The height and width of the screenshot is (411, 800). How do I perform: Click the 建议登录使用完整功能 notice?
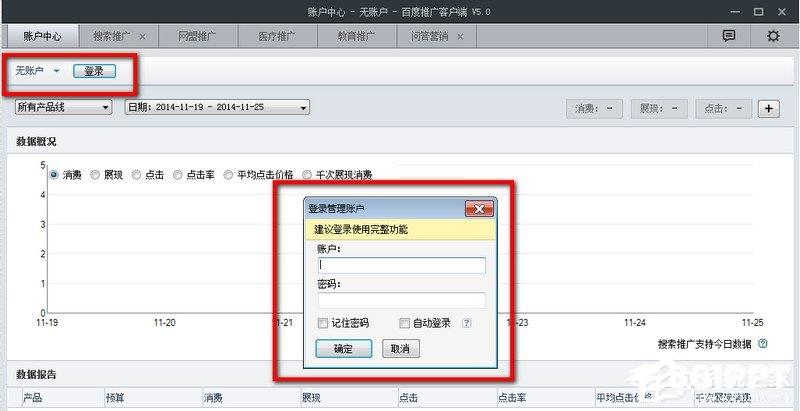(361, 229)
